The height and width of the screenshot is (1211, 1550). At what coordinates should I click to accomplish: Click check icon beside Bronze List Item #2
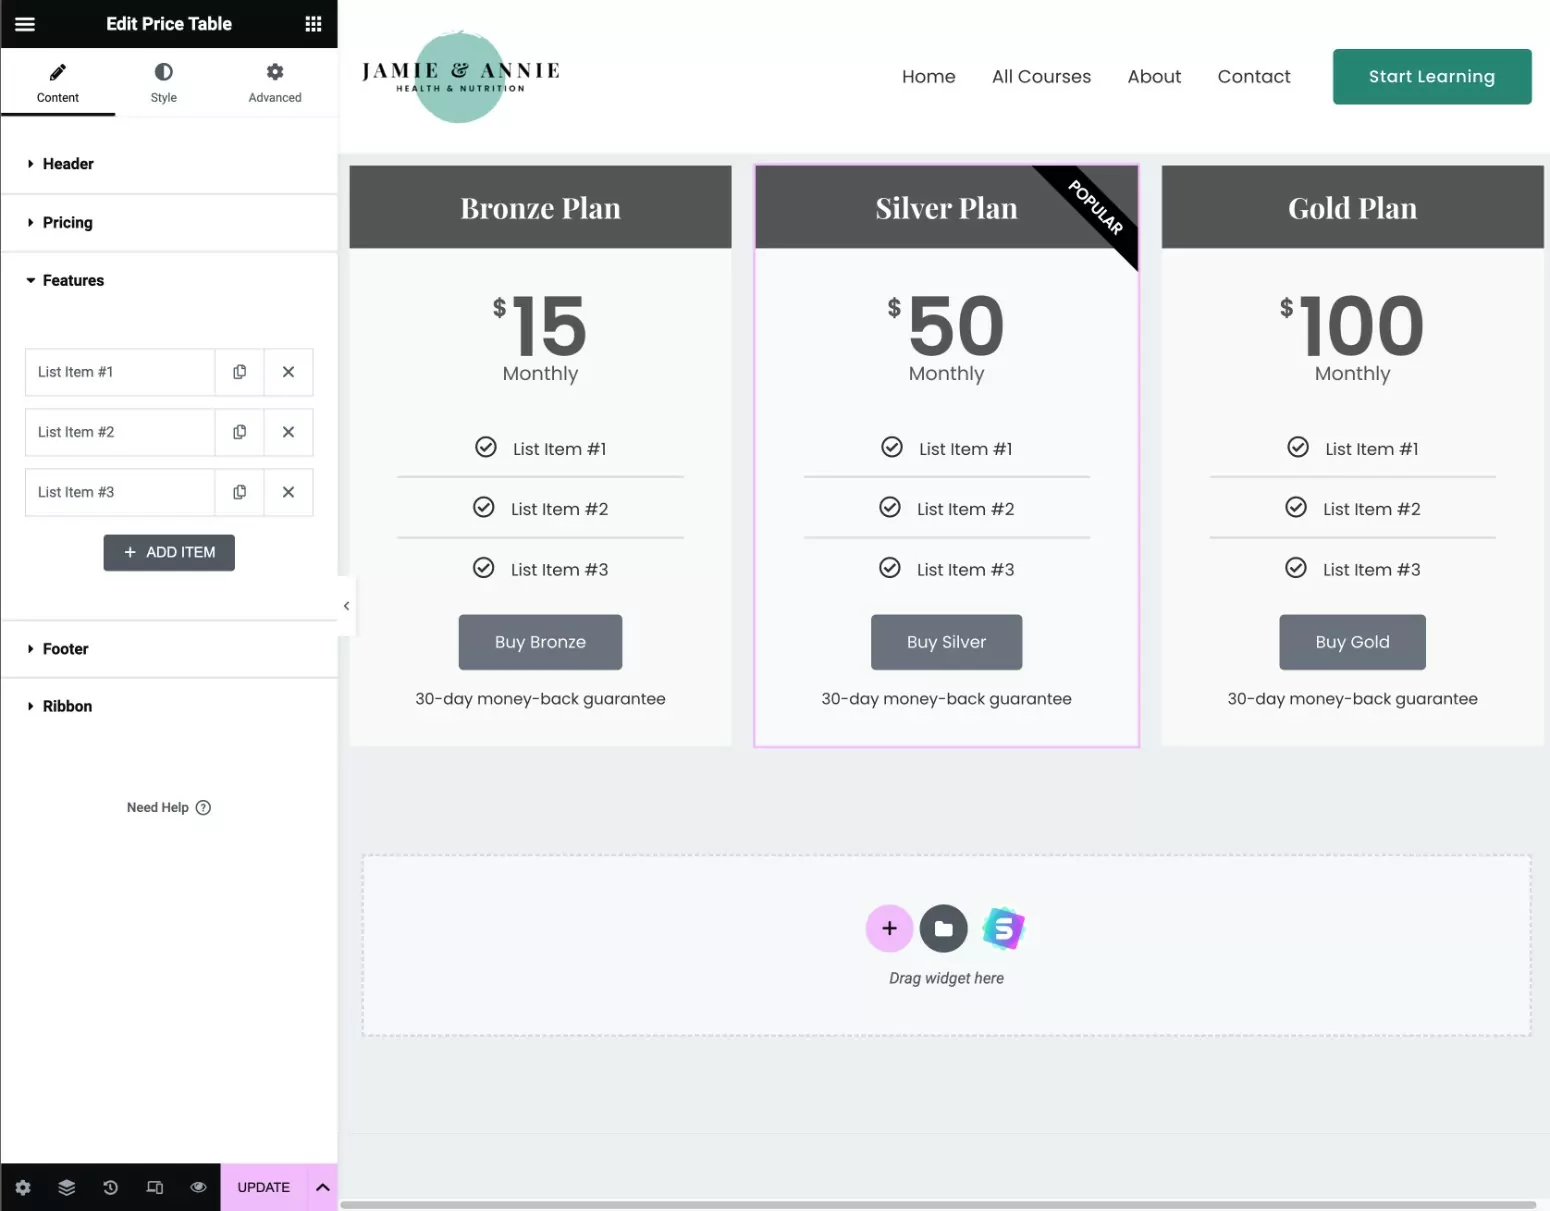point(484,508)
